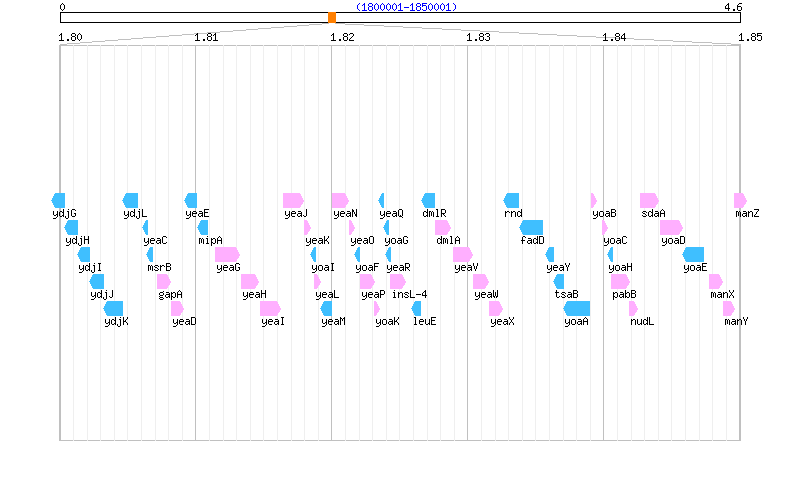This screenshot has height=500, width=800.
Task: Select the blue yoaE gene arrow
Action: coord(694,254)
